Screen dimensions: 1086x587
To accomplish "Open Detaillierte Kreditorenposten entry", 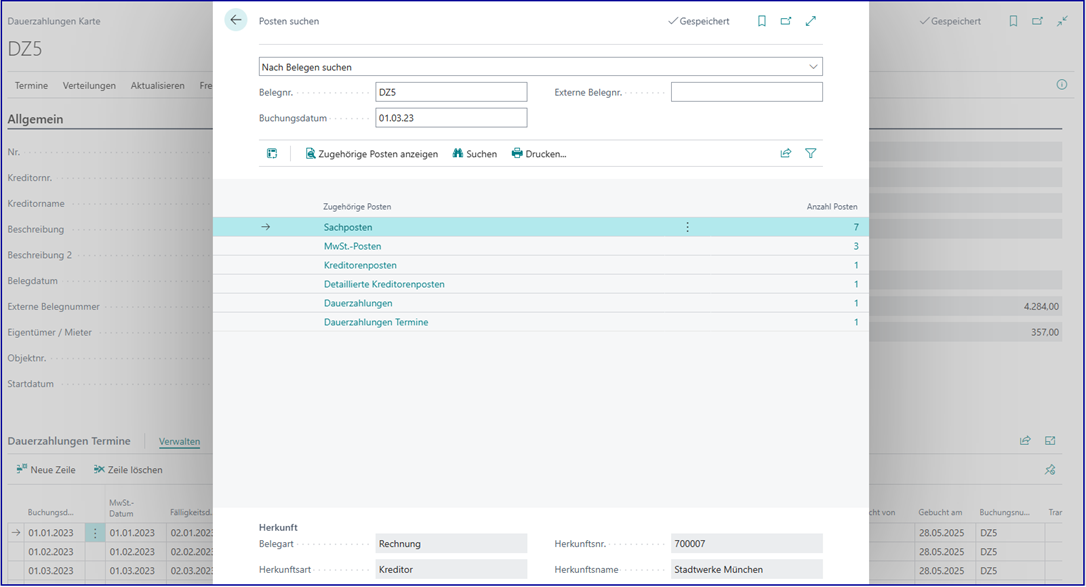I will click(x=384, y=284).
